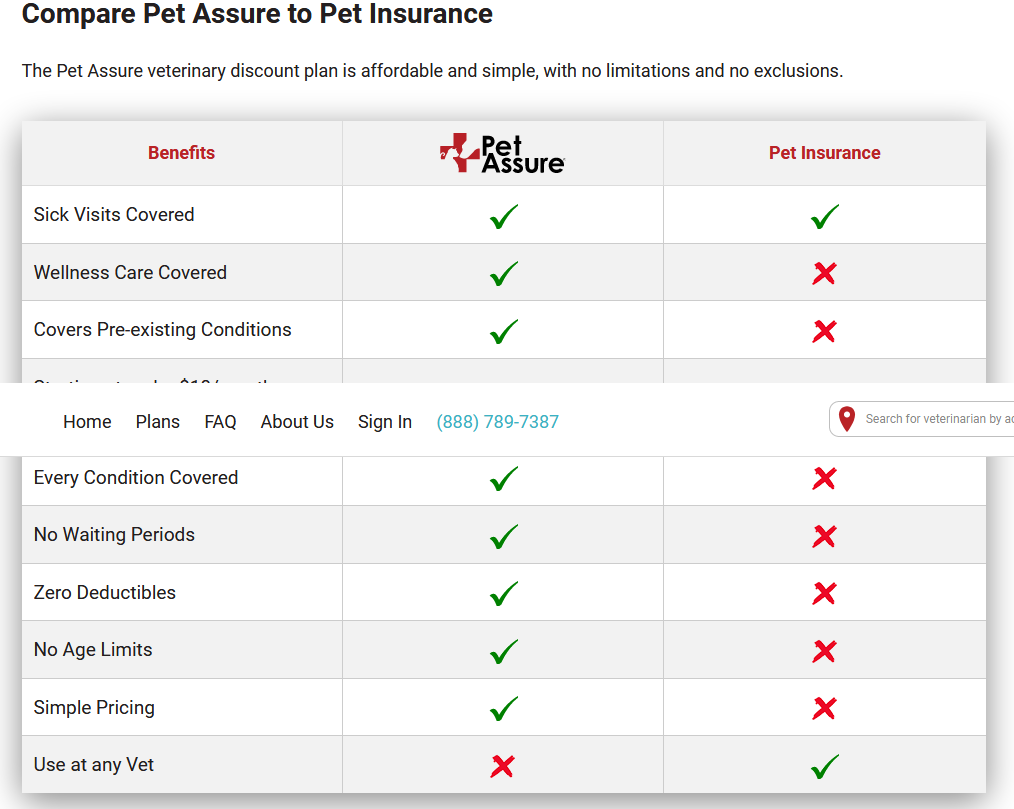Click Pet Assure checkmark for Simple Pricing
1014x809 pixels.
pyautogui.click(x=504, y=709)
